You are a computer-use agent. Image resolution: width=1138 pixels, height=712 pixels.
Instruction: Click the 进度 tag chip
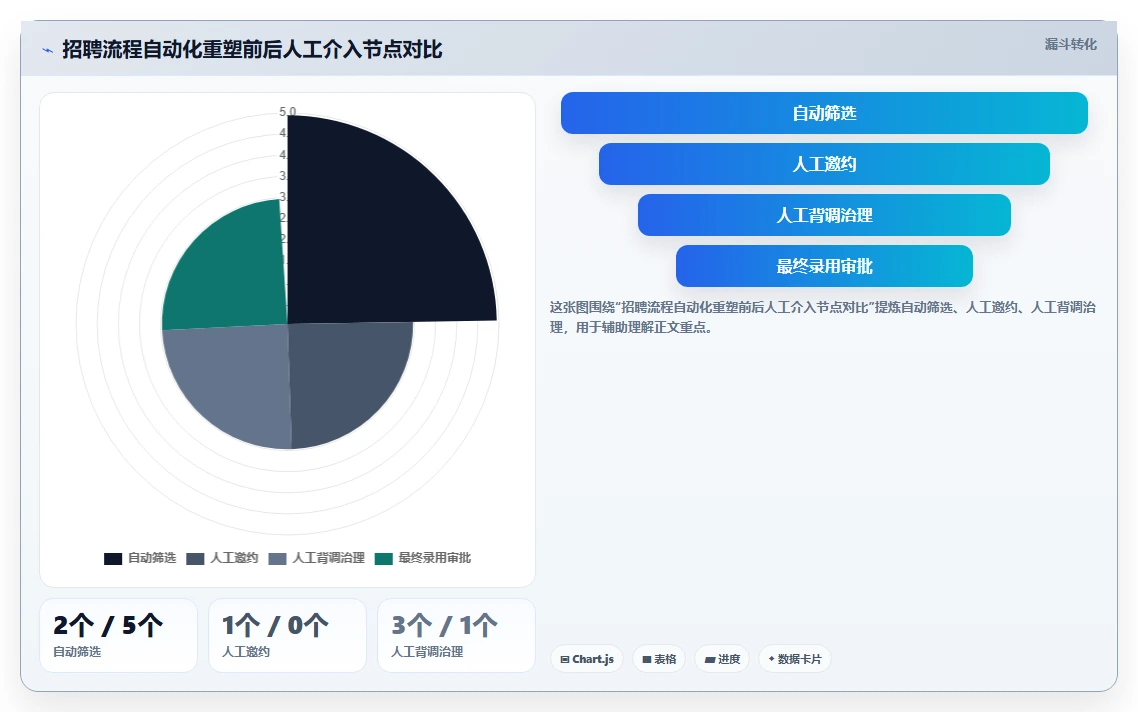722,659
